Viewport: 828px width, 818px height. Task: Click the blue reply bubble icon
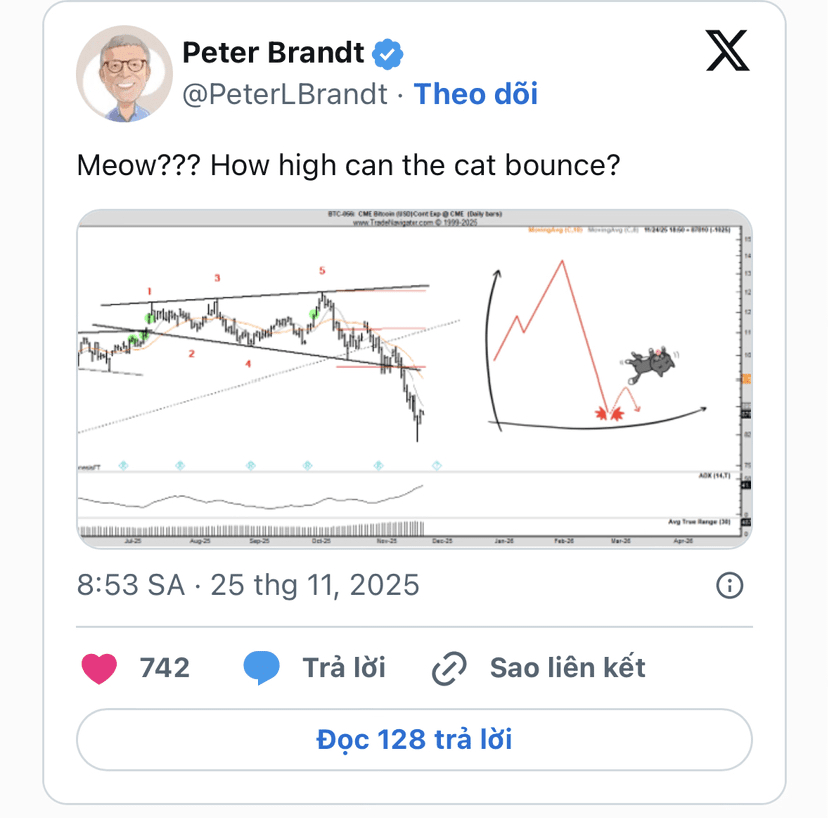click(x=262, y=668)
